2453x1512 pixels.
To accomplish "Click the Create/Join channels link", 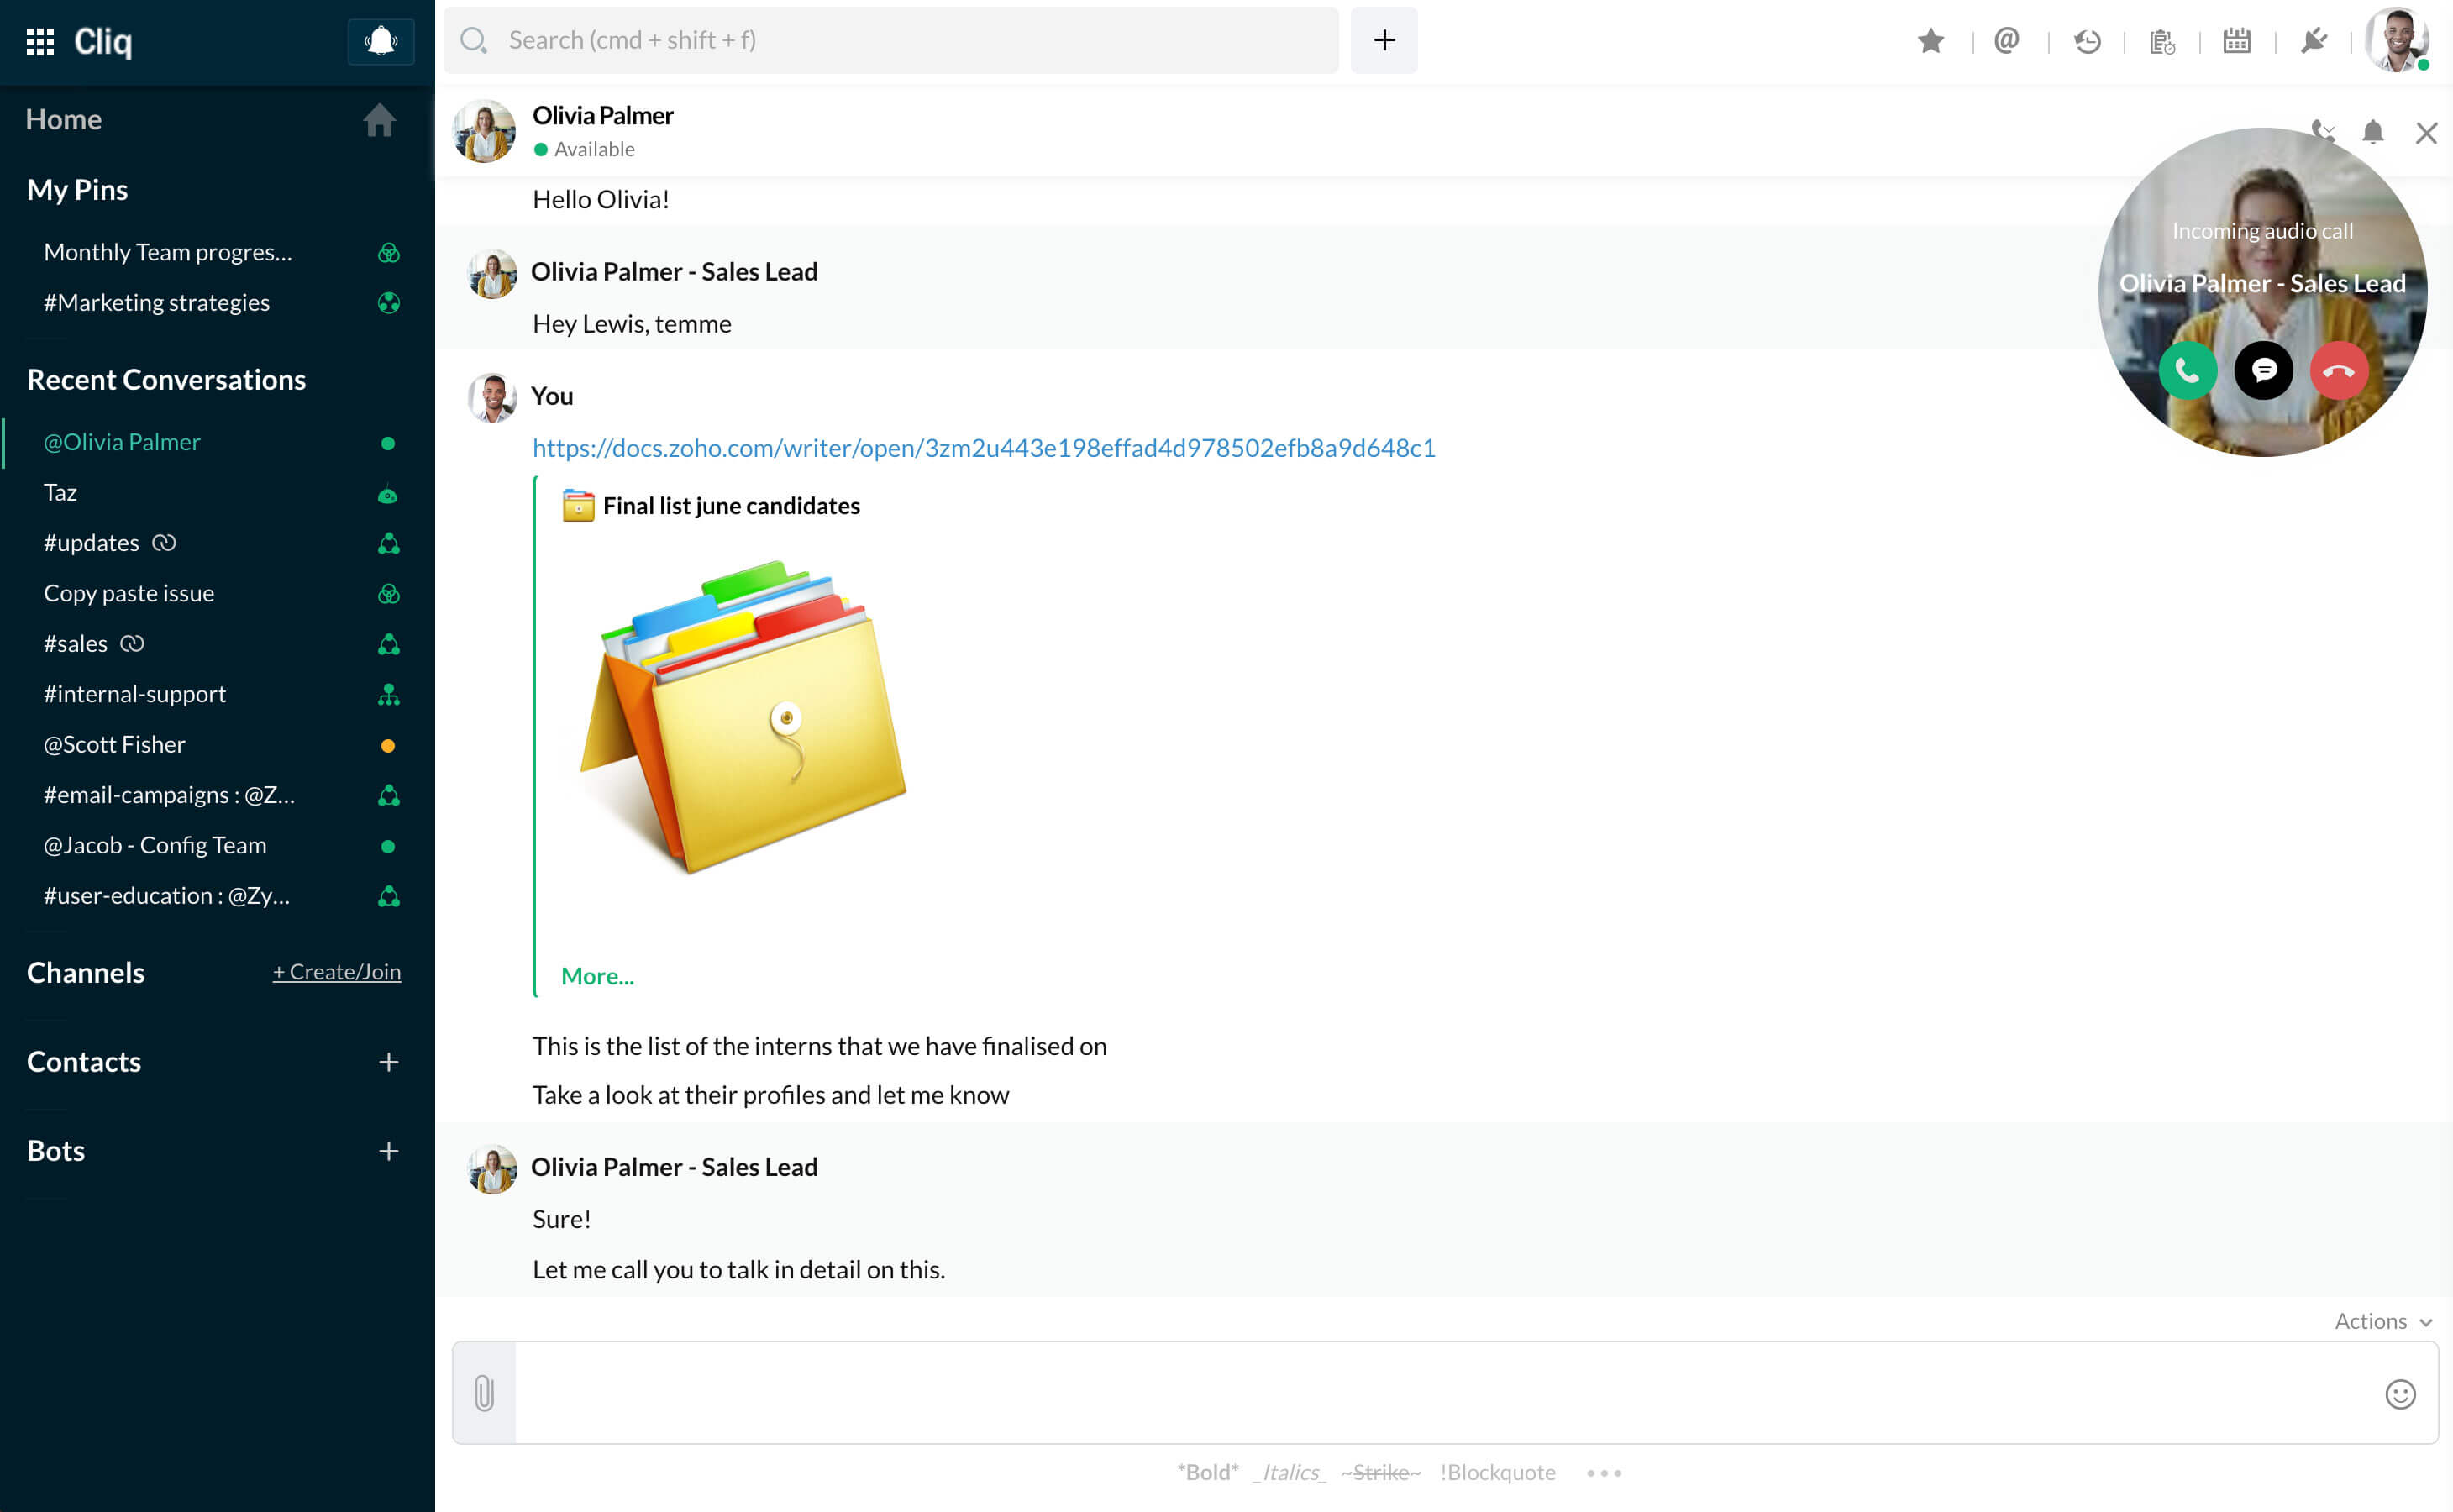I will click(x=336, y=972).
